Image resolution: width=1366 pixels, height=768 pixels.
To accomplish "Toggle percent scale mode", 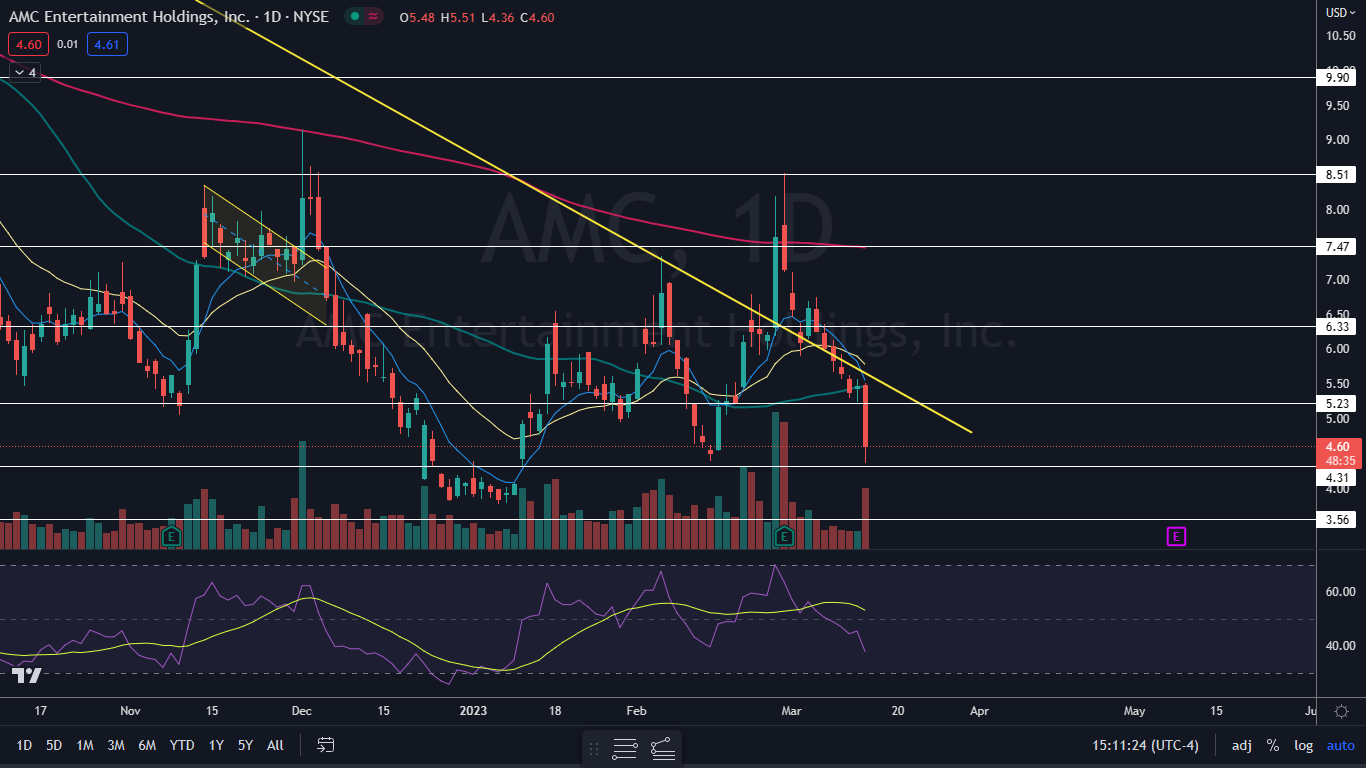I will coord(1272,745).
